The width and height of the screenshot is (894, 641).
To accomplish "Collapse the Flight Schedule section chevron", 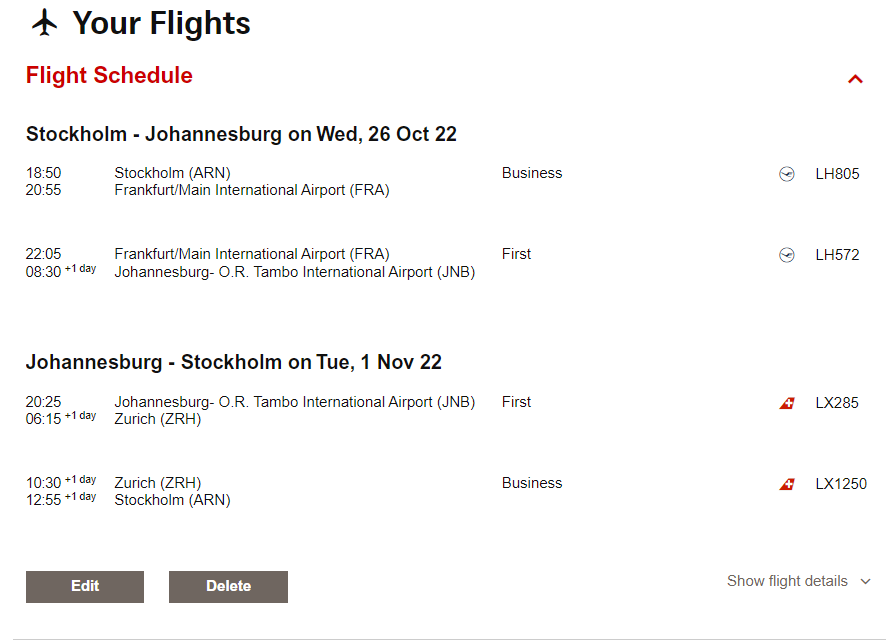I will [x=855, y=79].
